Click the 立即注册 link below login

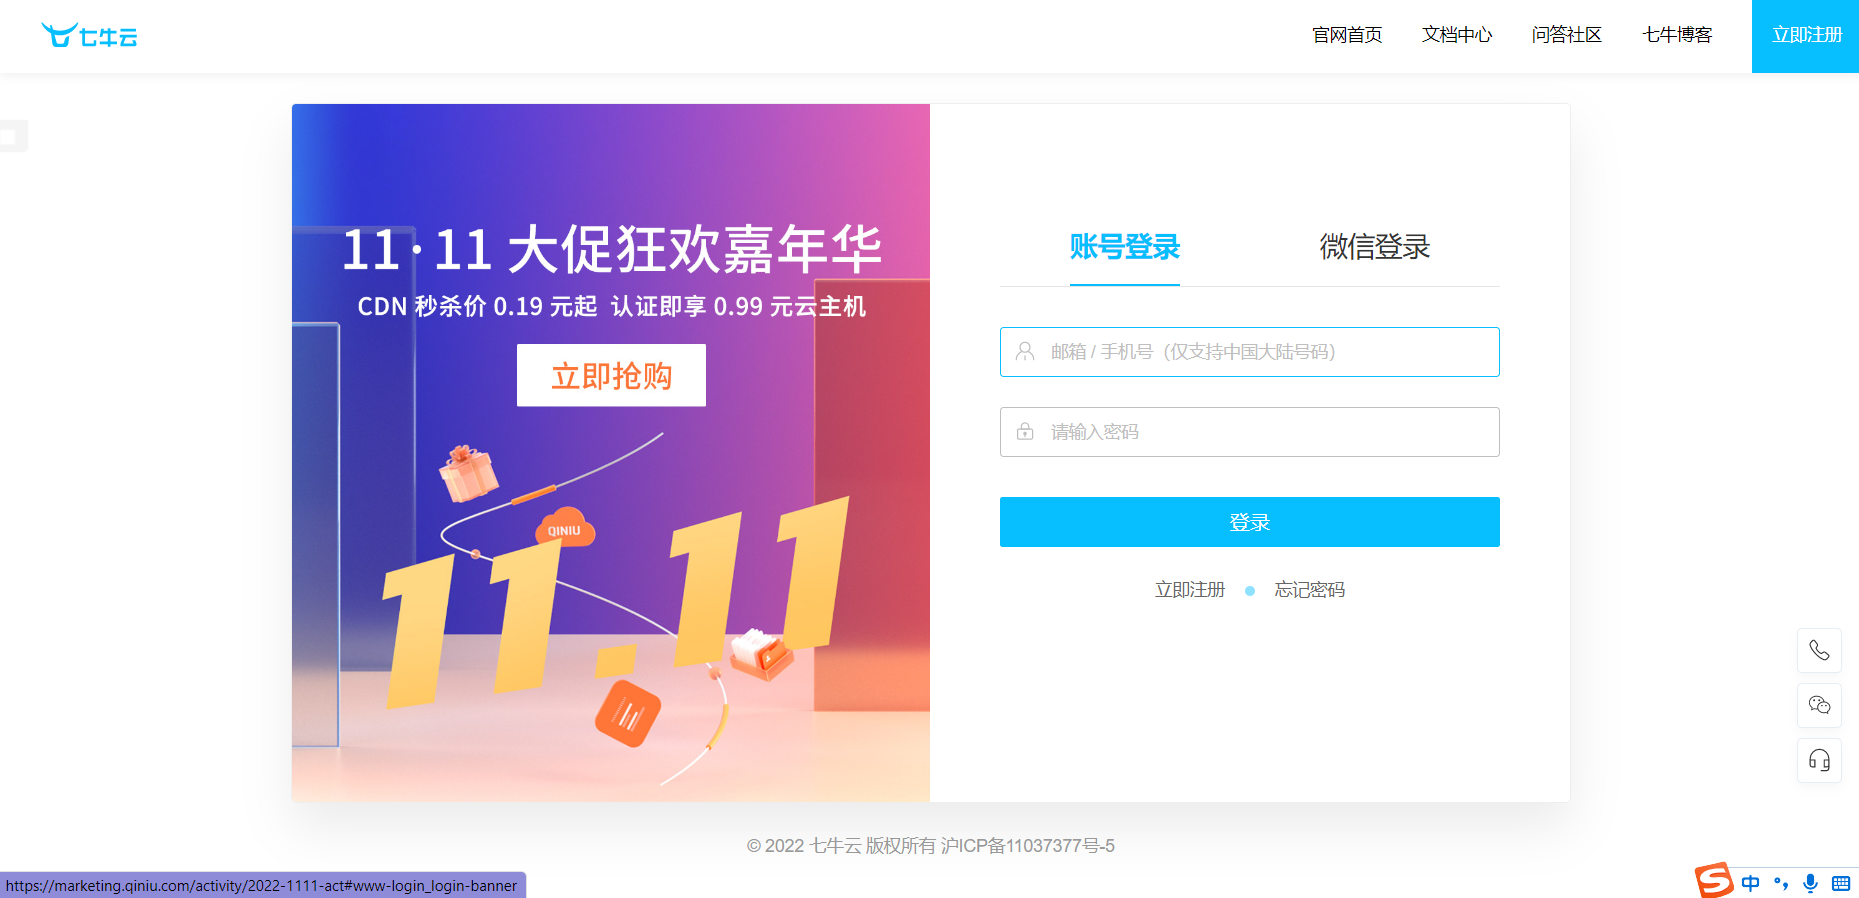1190,590
